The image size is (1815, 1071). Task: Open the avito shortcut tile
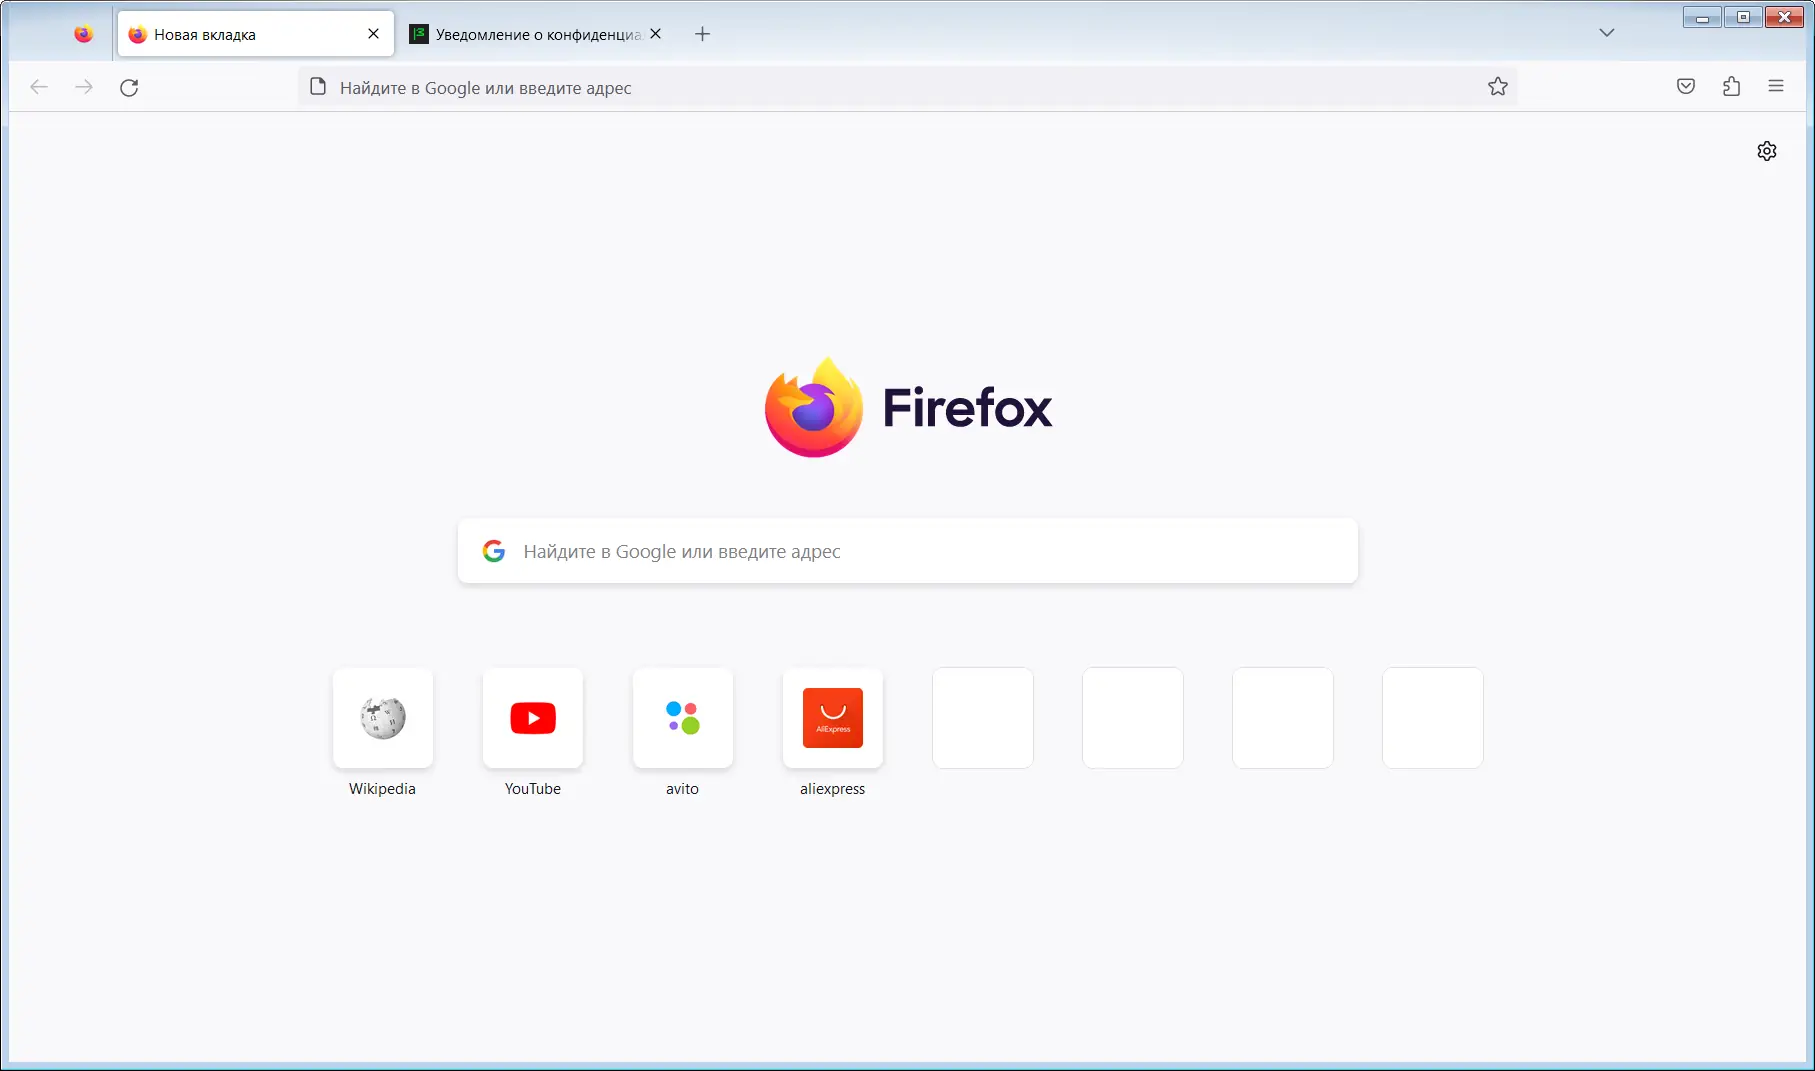[683, 718]
